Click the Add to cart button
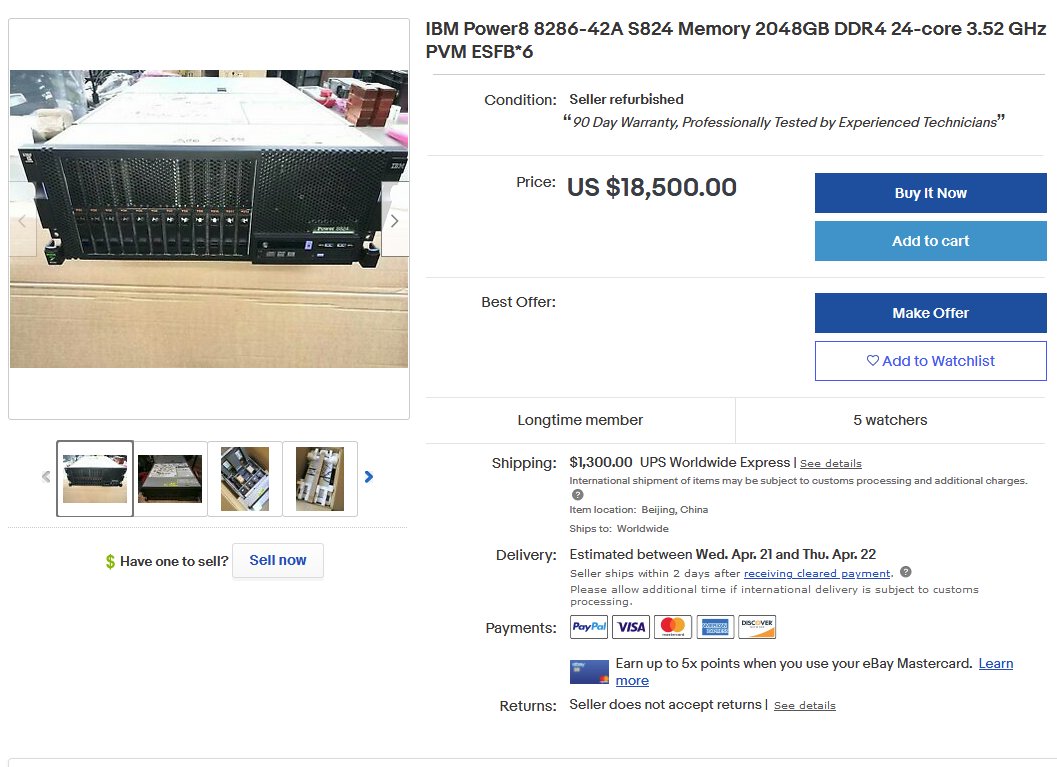Image resolution: width=1057 pixels, height=767 pixels. pyautogui.click(x=930, y=241)
